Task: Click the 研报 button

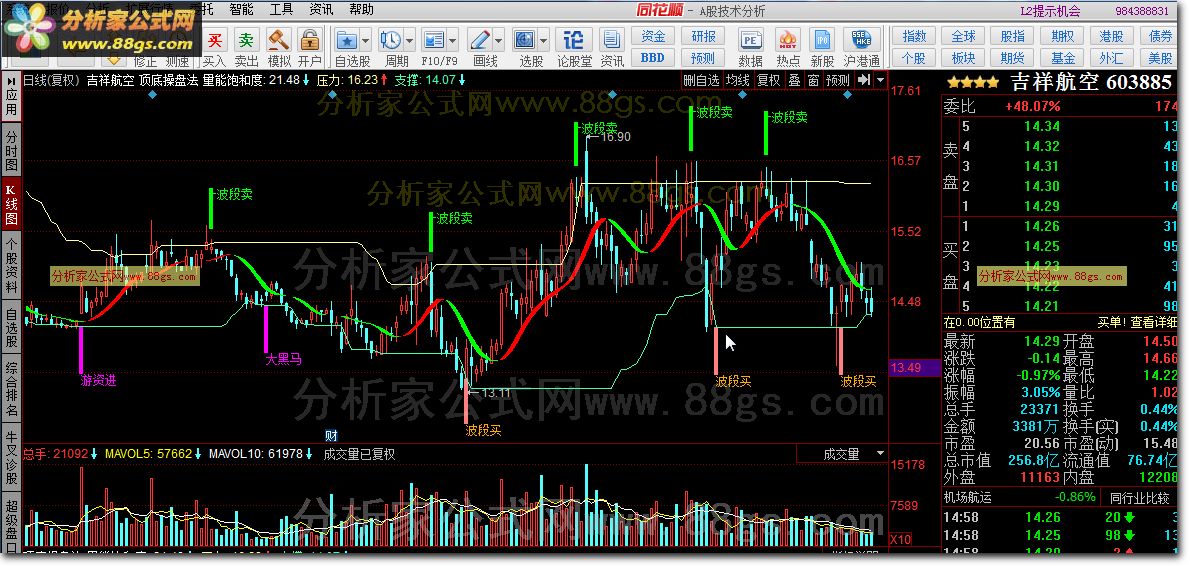Action: [703, 36]
